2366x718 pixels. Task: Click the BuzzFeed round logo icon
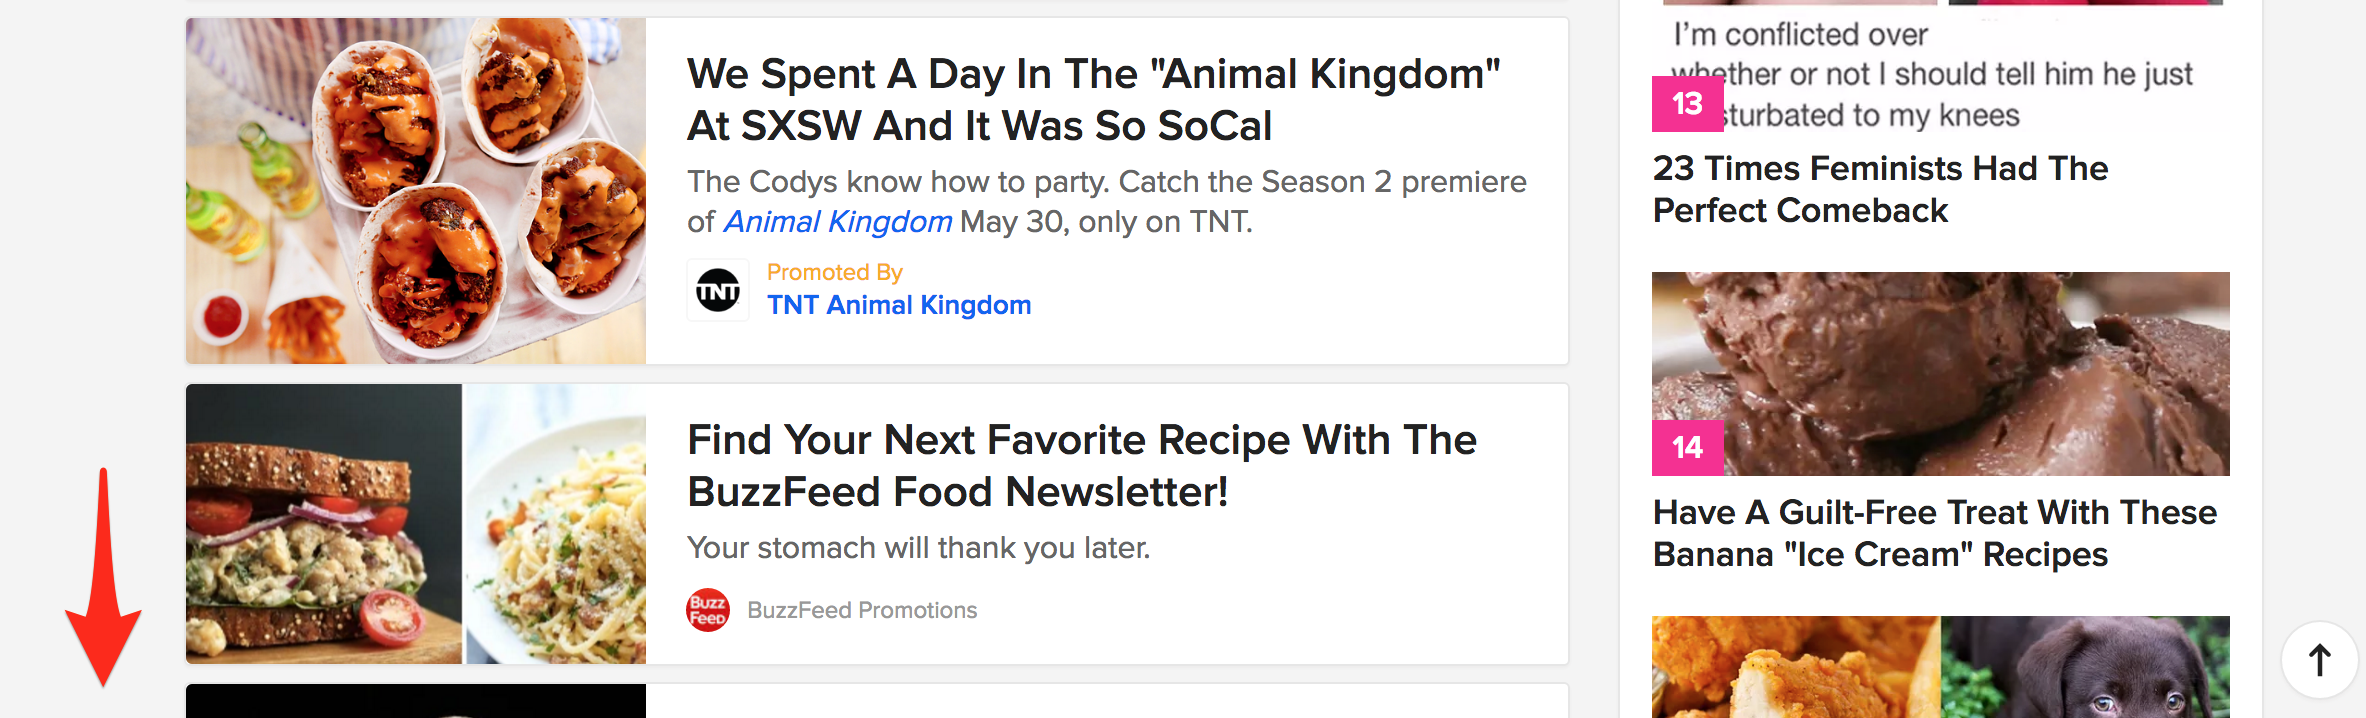(x=708, y=610)
